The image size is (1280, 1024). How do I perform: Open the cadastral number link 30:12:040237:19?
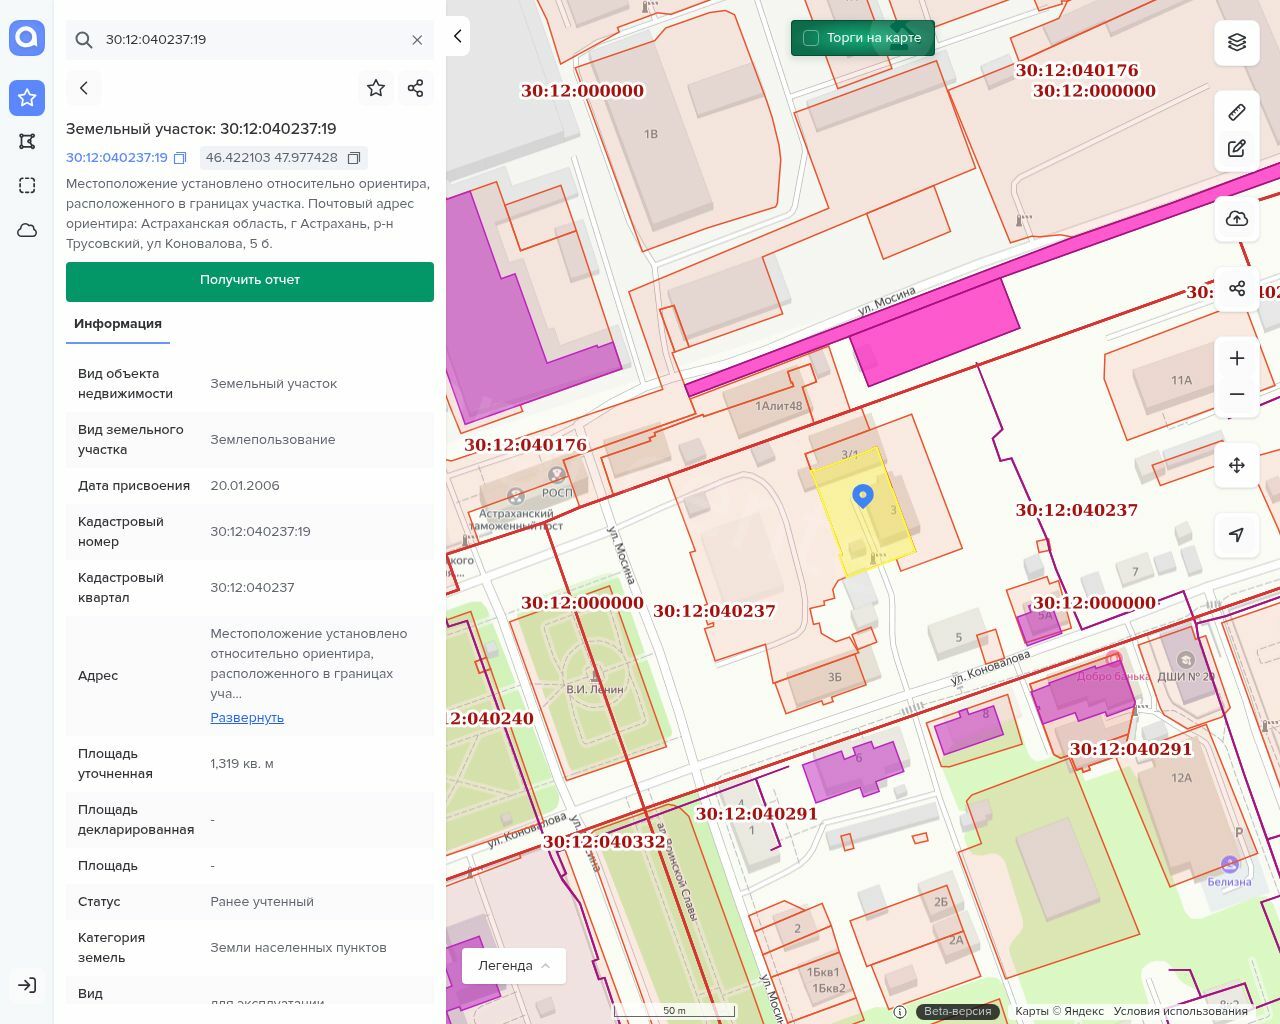(117, 158)
